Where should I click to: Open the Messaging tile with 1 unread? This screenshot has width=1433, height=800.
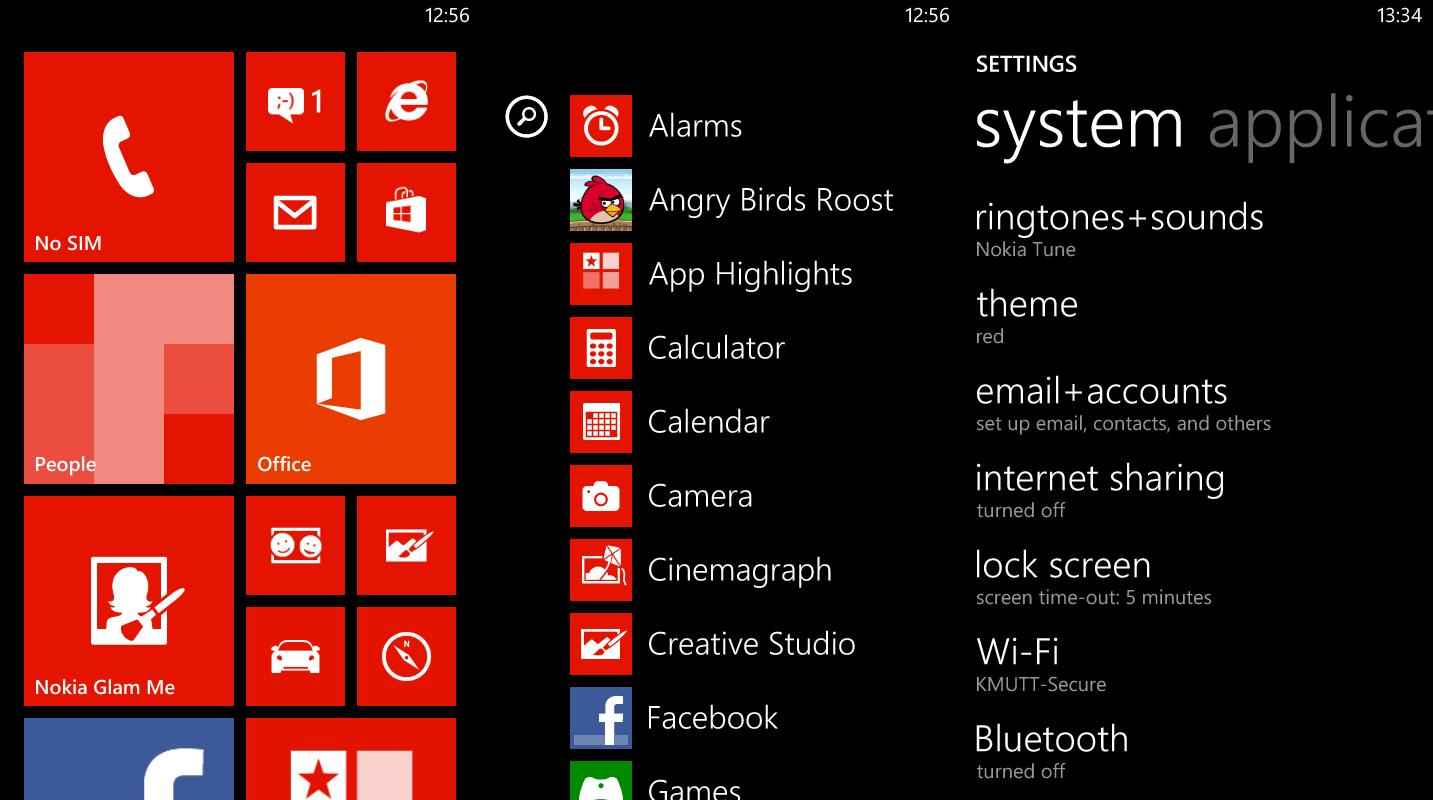click(x=295, y=101)
